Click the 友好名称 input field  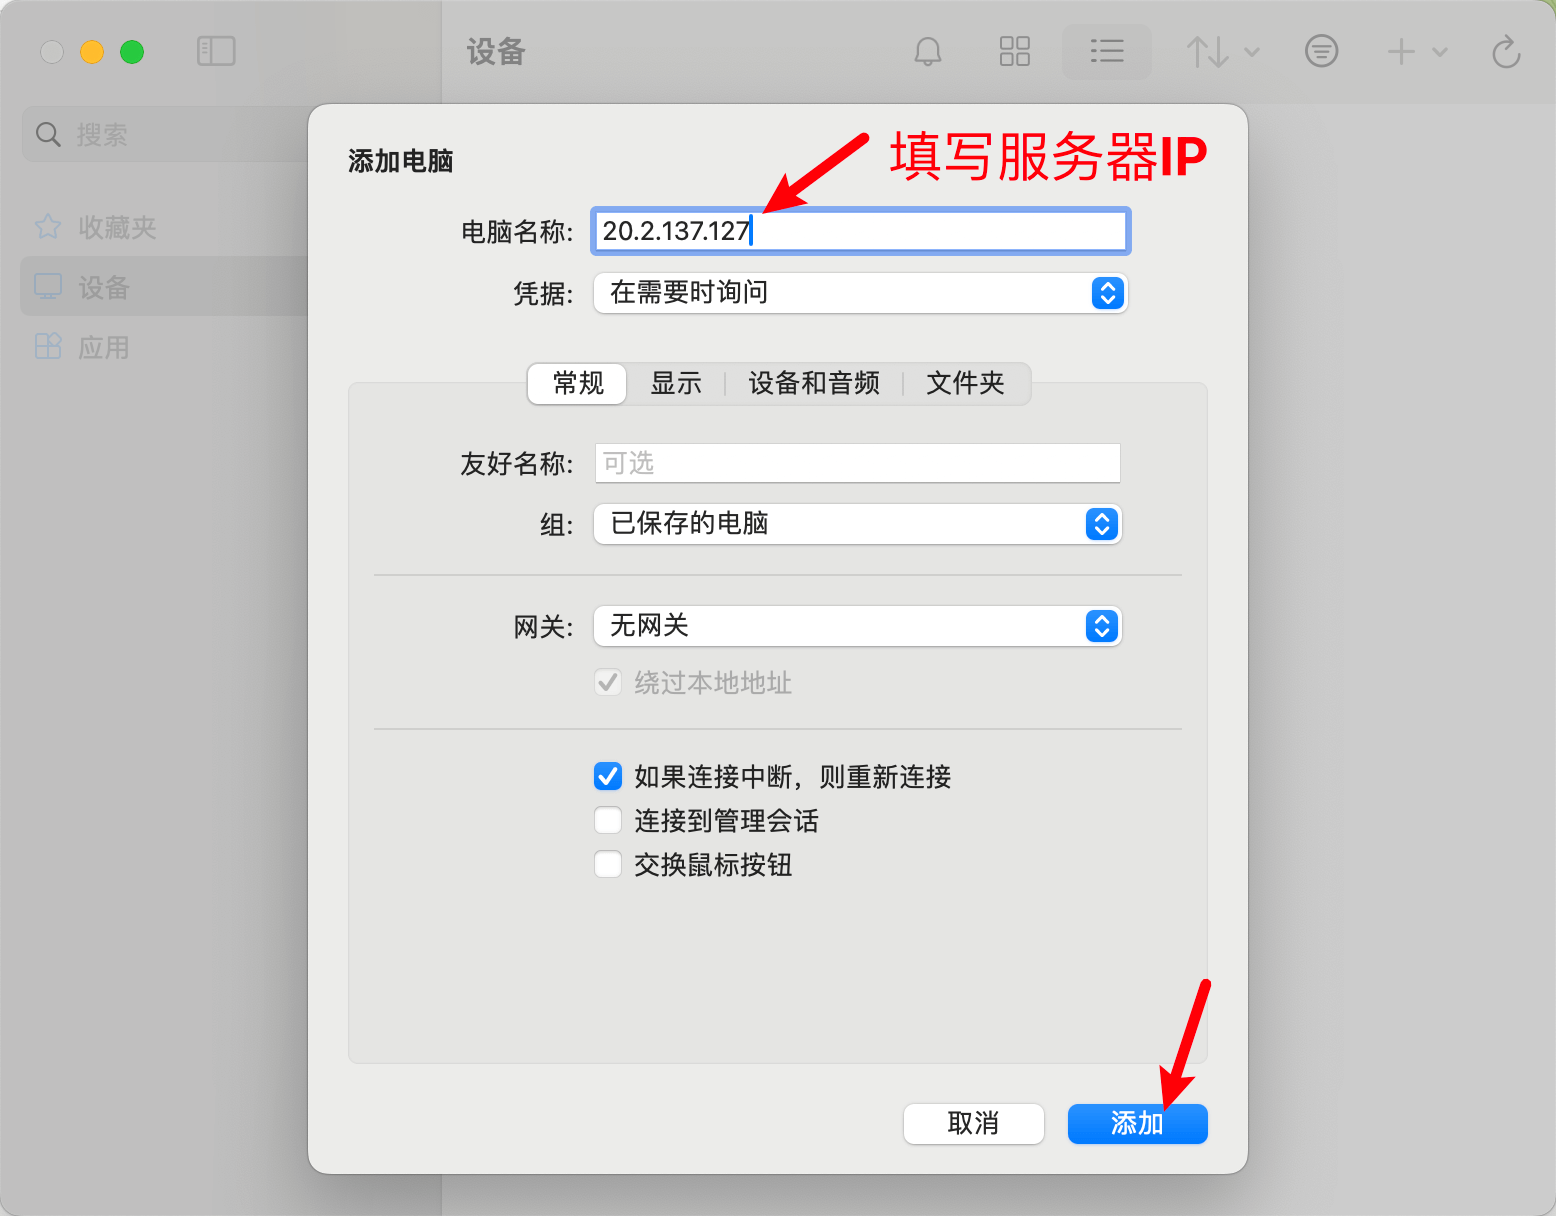[x=858, y=463]
